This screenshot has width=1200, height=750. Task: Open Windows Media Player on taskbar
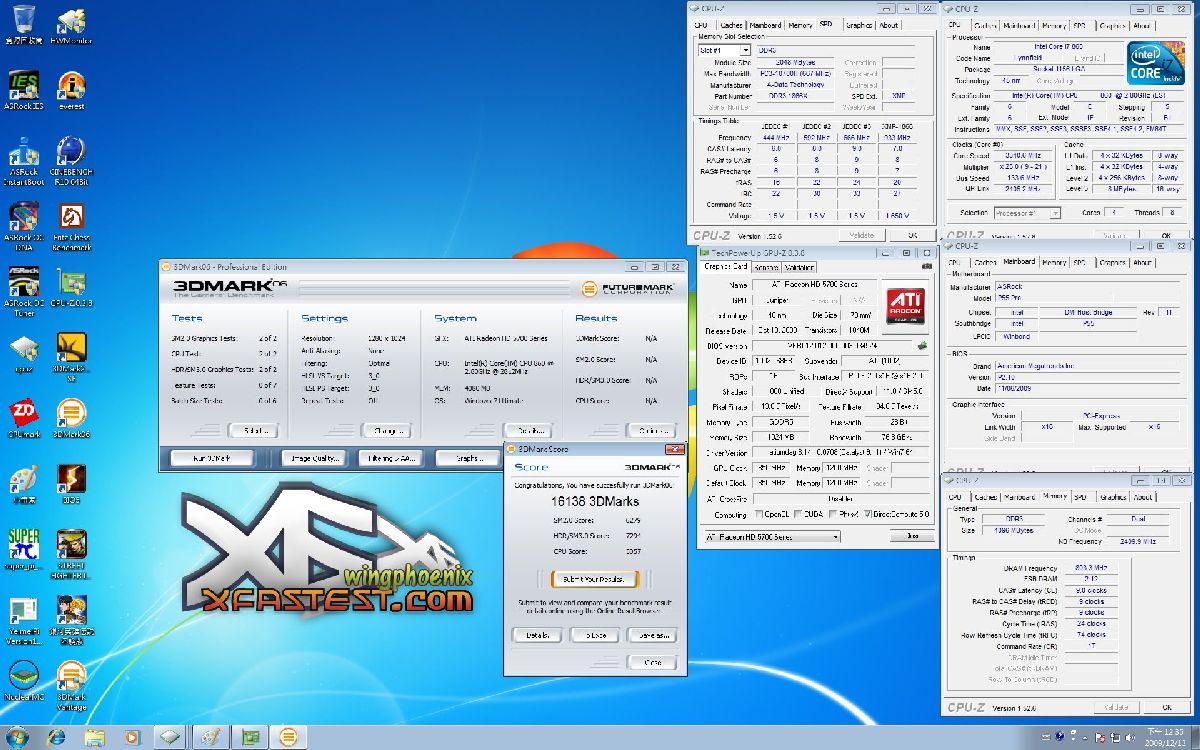131,737
